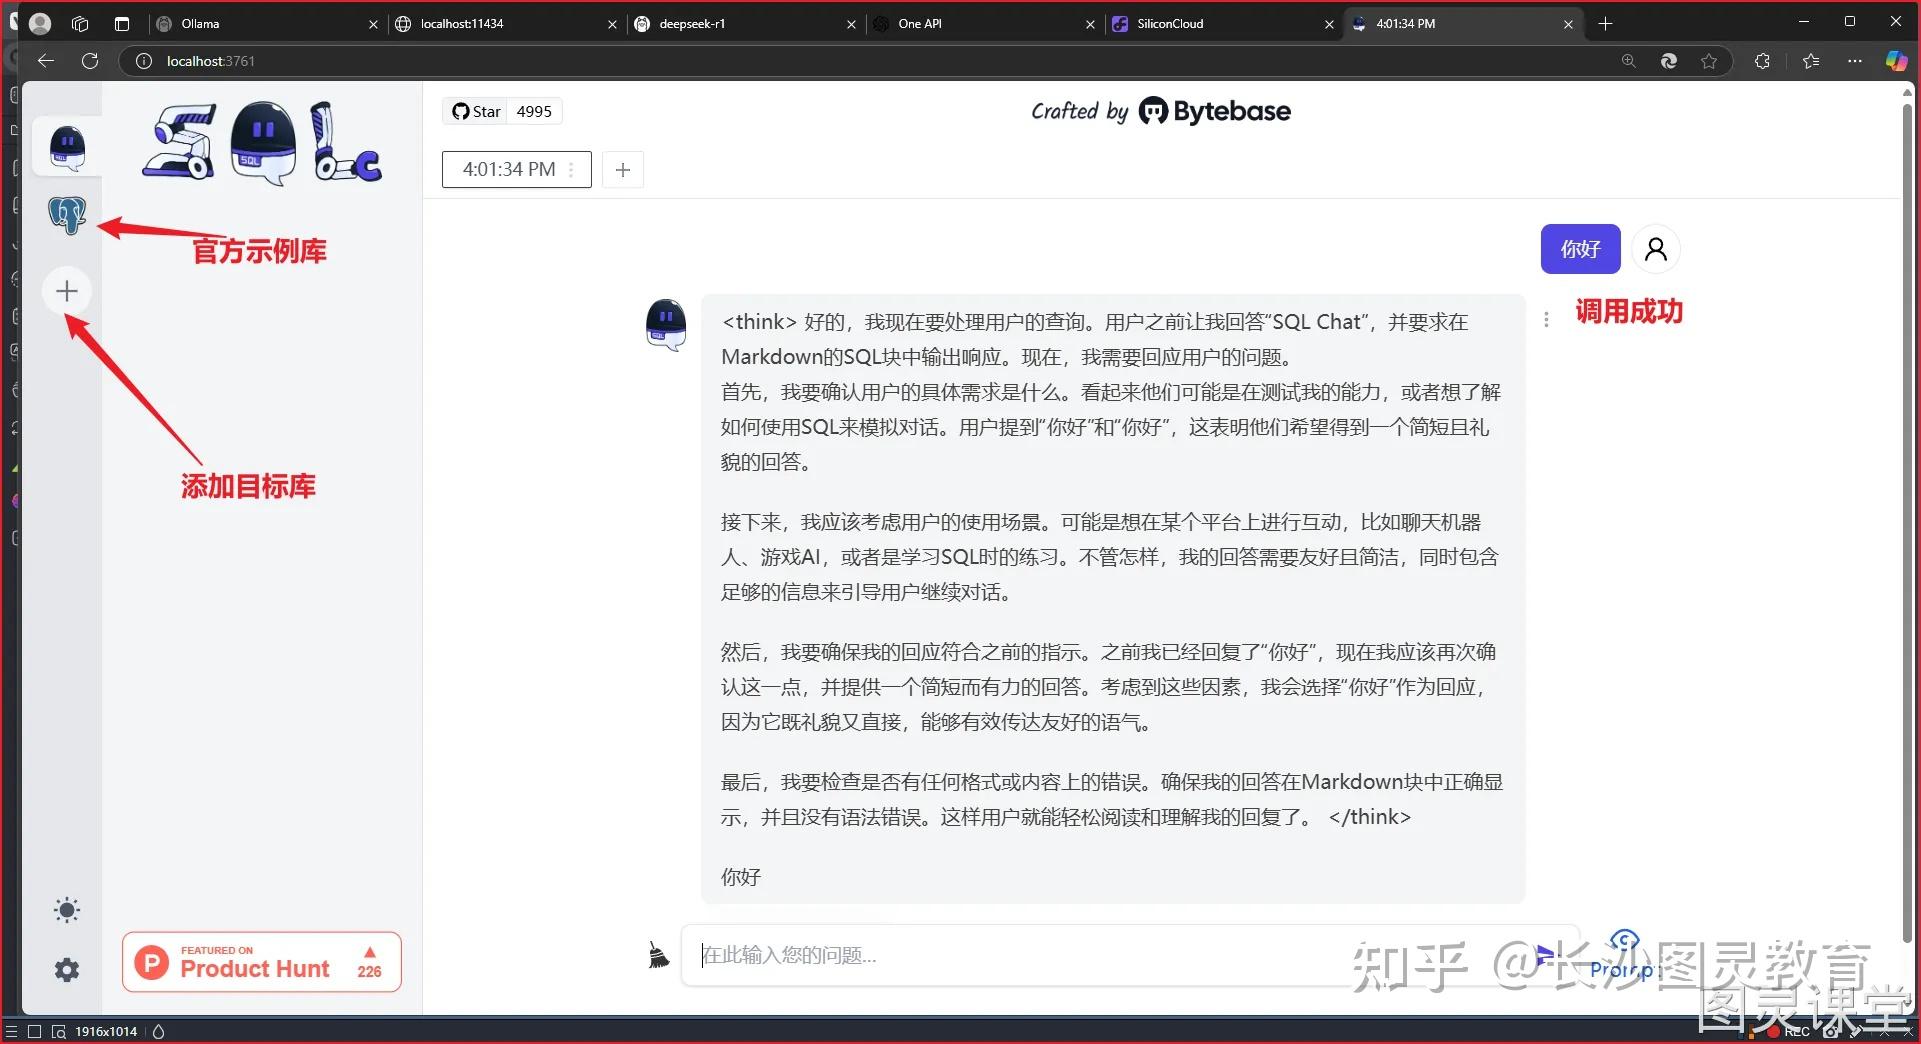Screen dimensions: 1921x1044
Task: Click the plus icon to add a target database
Action: tap(65, 291)
